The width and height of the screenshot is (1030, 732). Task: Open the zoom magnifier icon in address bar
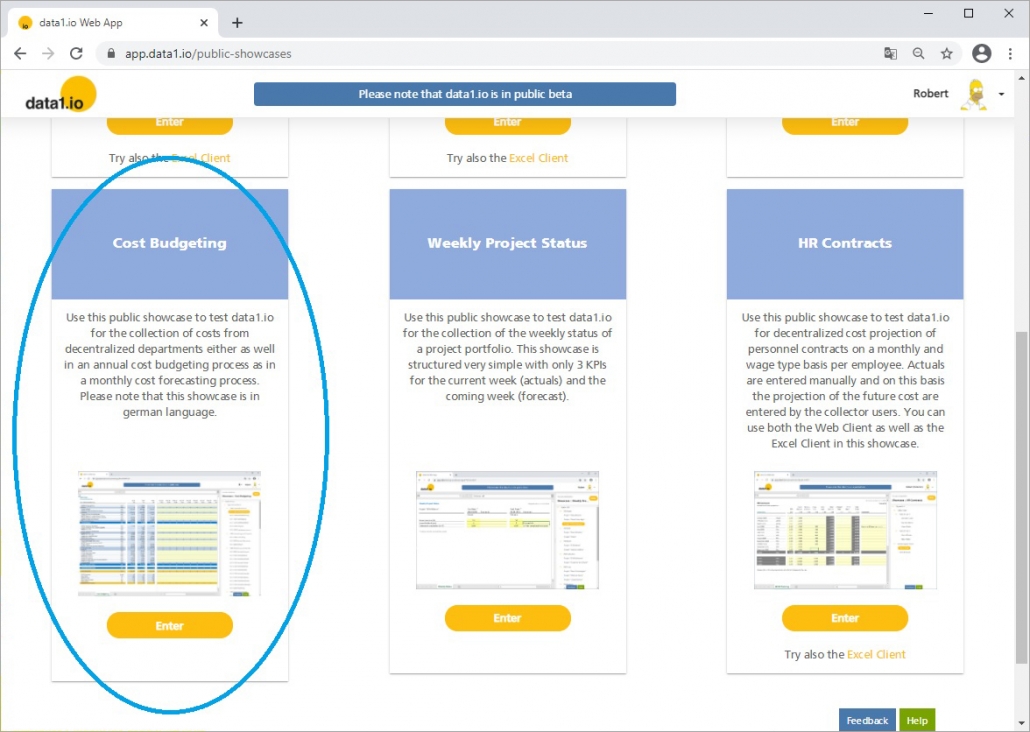(918, 54)
